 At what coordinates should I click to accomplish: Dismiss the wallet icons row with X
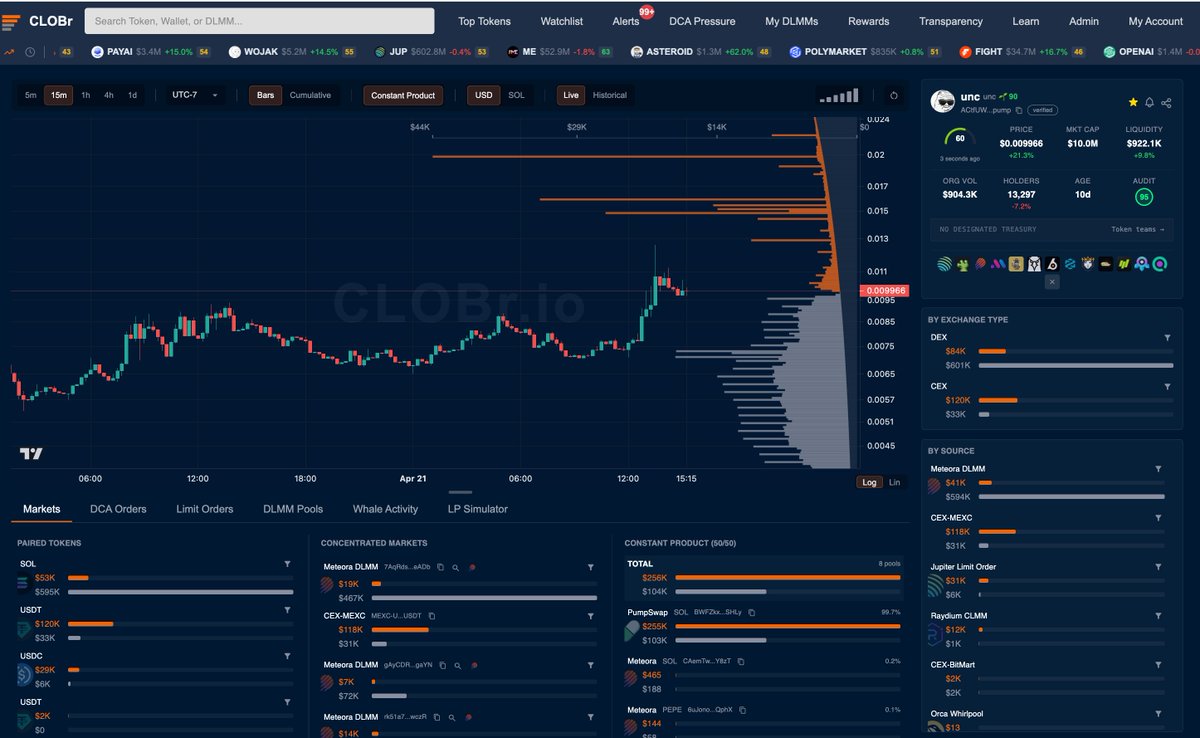tap(1051, 283)
